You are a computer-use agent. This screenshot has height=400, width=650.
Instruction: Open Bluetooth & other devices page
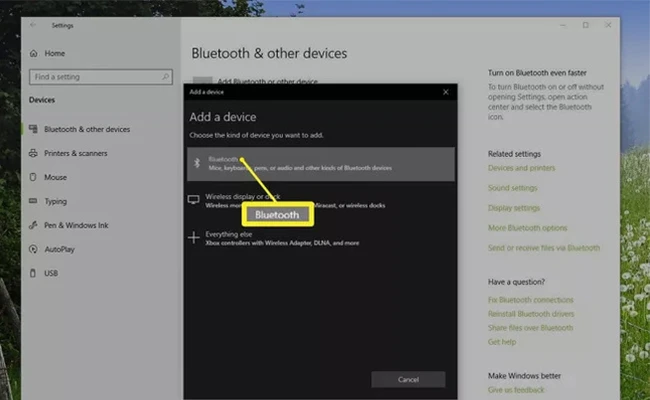[87, 129]
